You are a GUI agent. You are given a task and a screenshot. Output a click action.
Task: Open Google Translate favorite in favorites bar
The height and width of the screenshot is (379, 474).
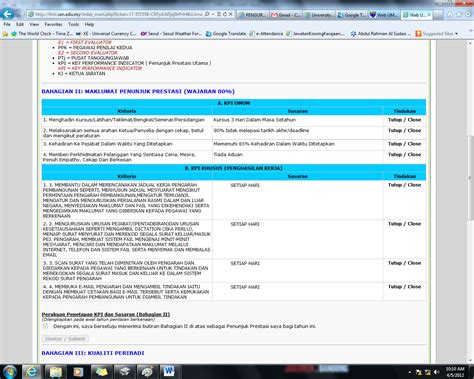(x=226, y=34)
